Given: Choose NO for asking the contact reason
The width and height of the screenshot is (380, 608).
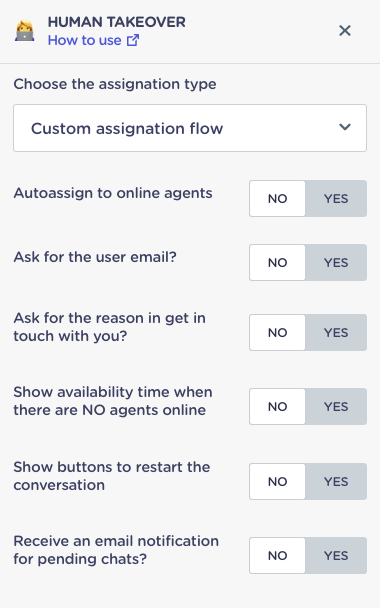Looking at the screenshot, I should 277,333.
